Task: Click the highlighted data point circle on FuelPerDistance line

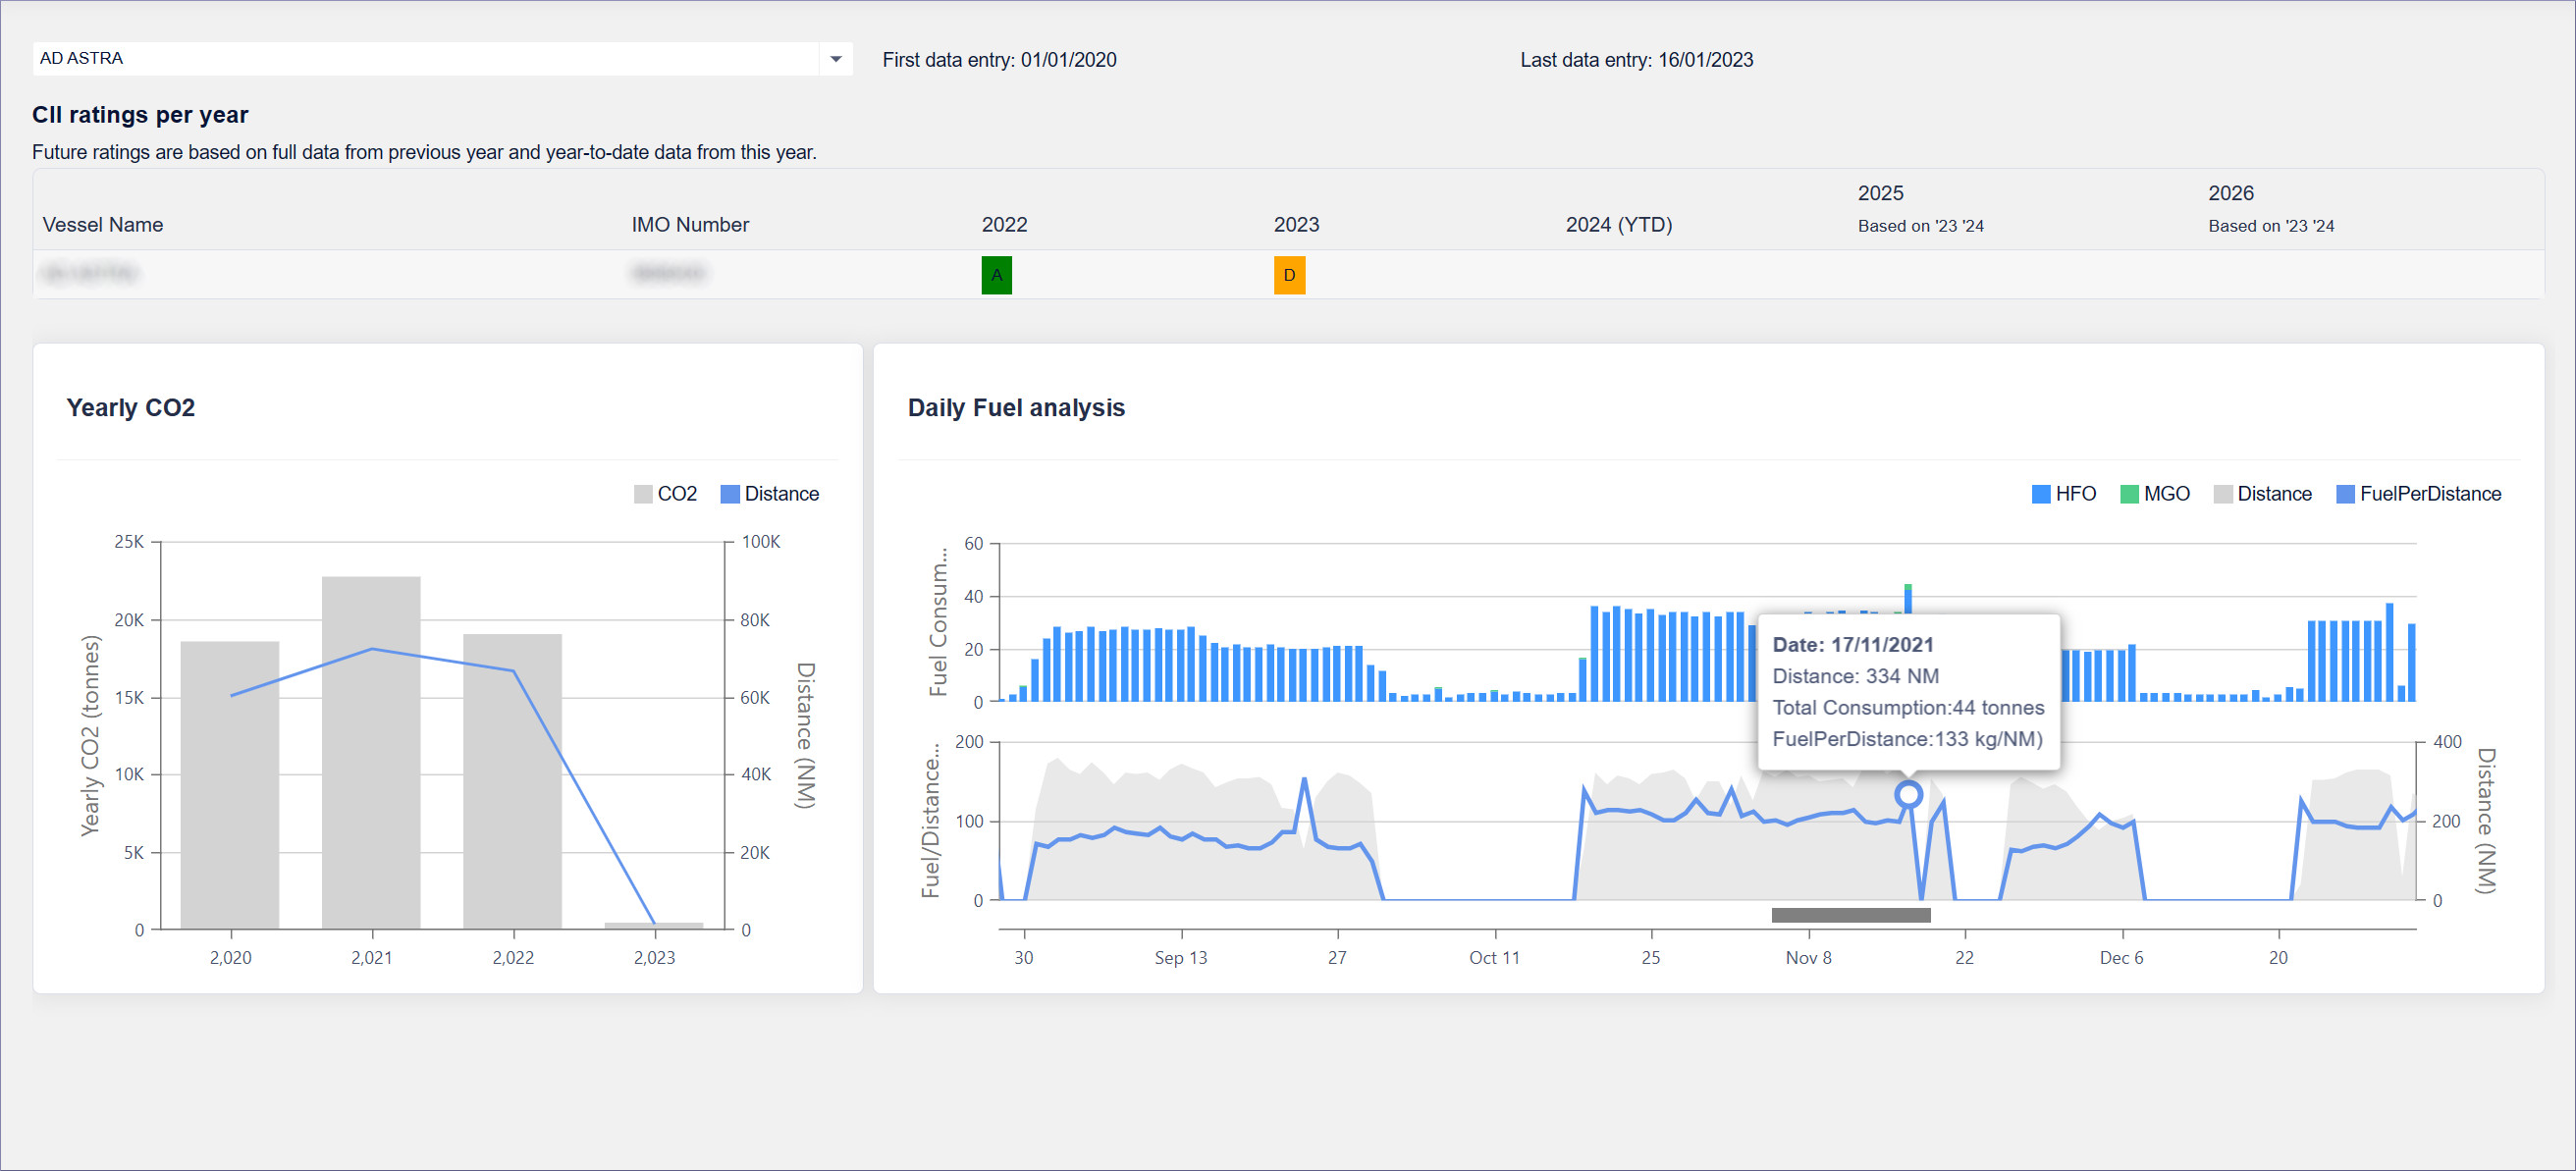Action: pyautogui.click(x=1908, y=794)
